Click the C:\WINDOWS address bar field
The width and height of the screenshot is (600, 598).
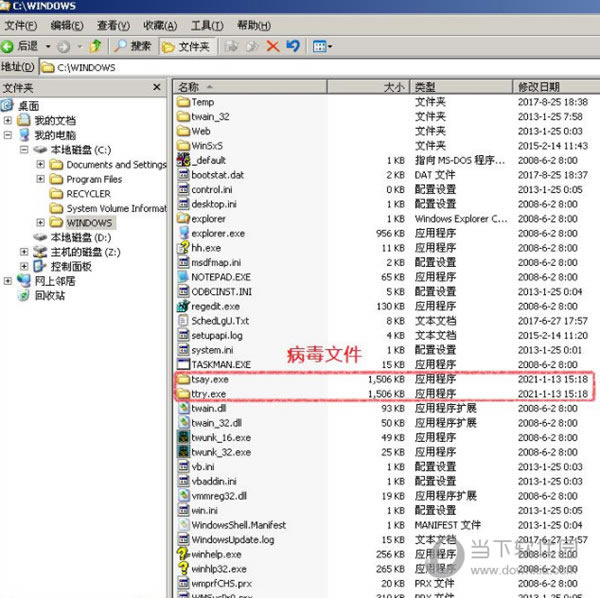point(320,67)
